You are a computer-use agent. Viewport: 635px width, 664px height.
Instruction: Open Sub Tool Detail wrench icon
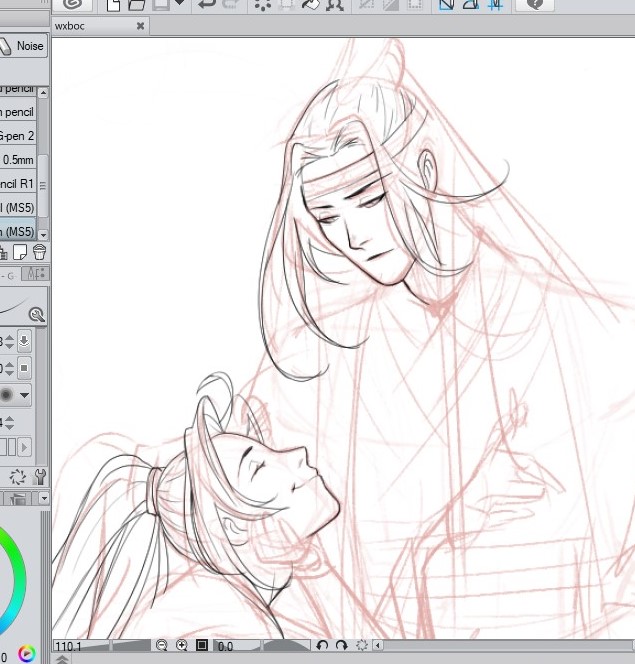[x=39, y=477]
